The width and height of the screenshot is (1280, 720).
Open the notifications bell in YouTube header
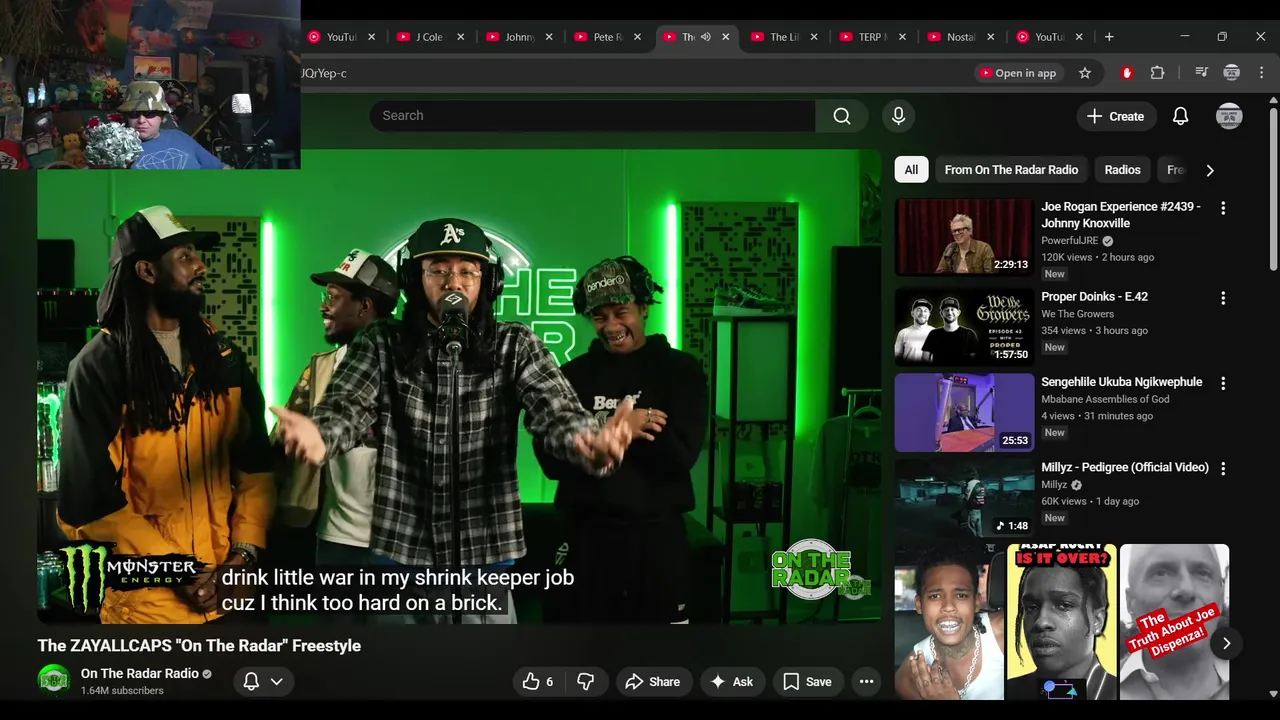tap(1180, 116)
